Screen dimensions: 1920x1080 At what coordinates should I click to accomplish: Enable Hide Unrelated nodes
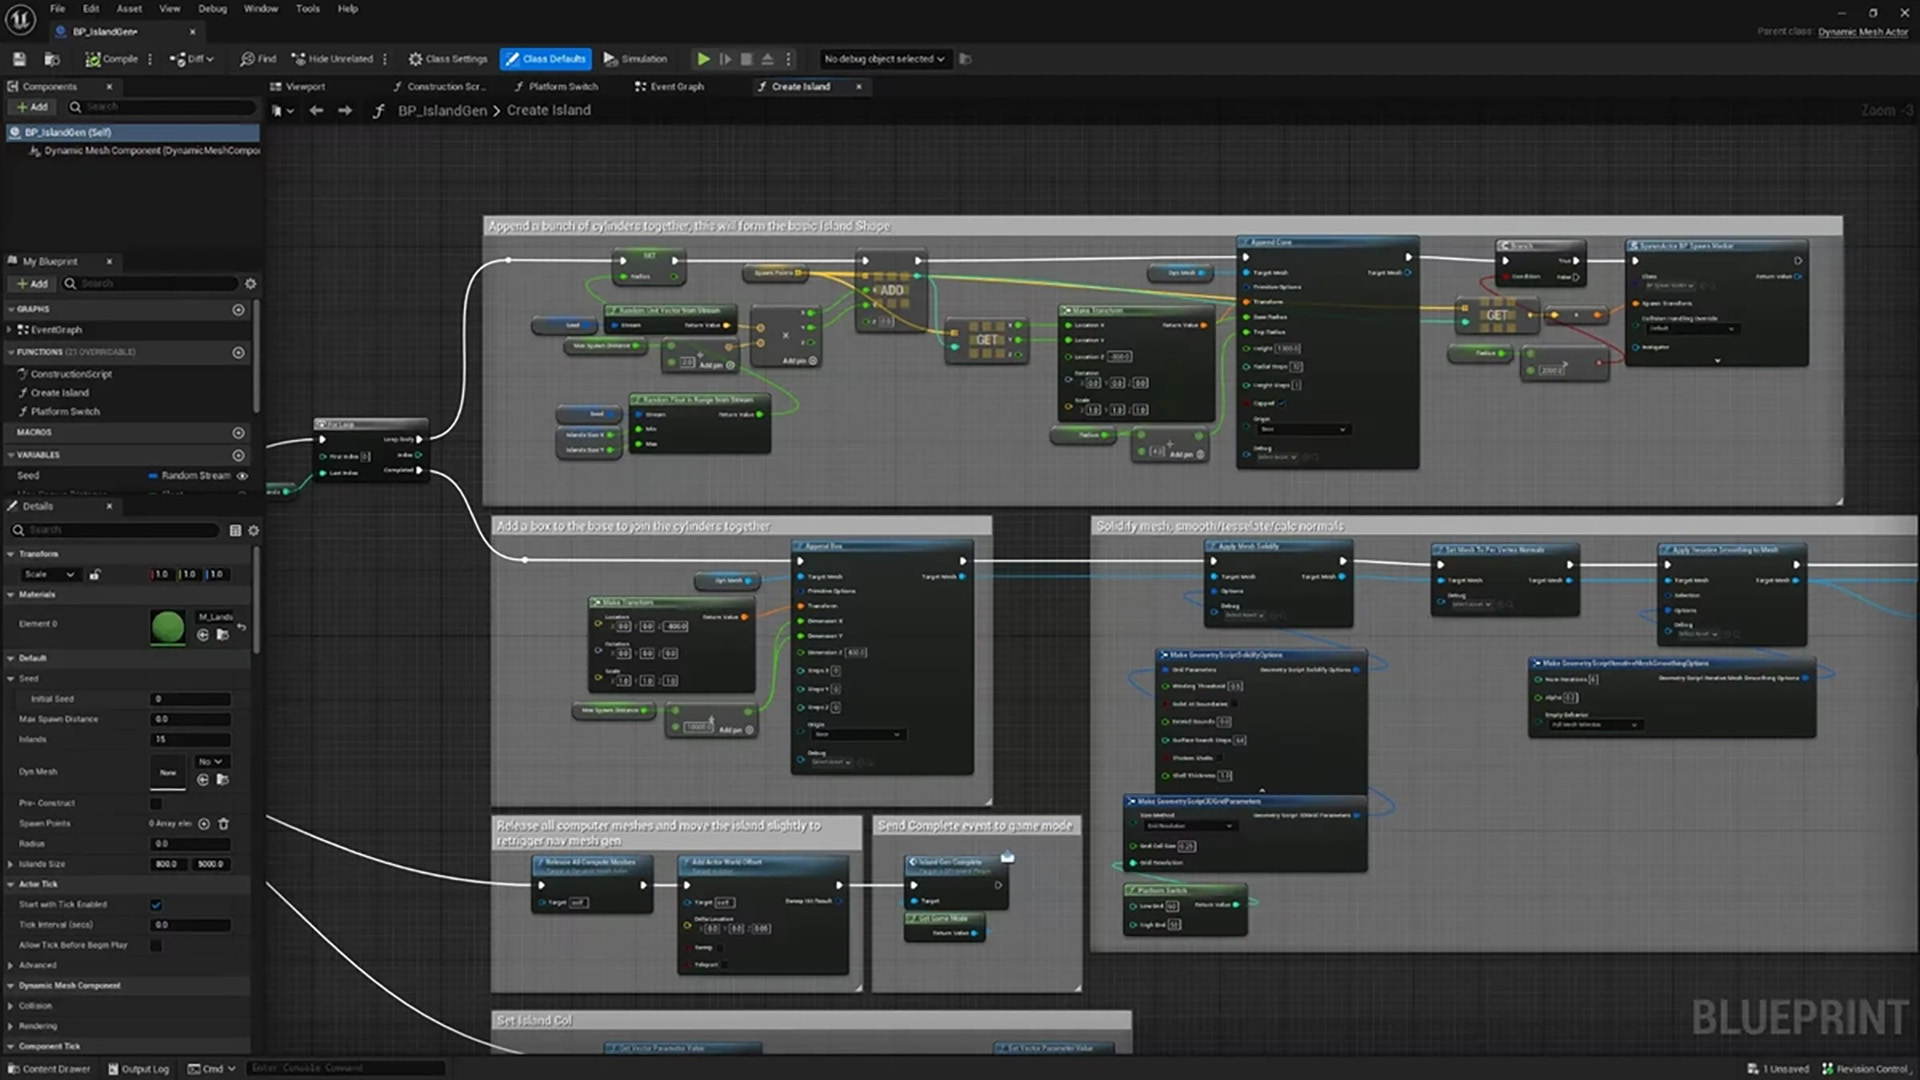tap(330, 59)
